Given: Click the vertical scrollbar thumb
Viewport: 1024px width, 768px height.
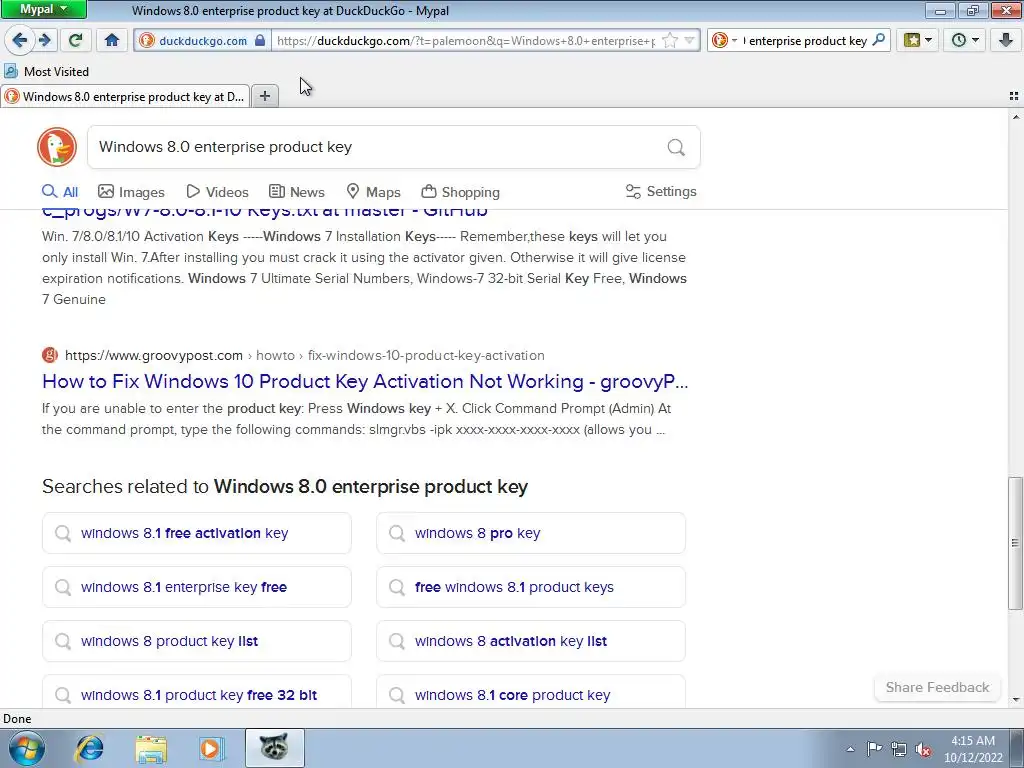Looking at the screenshot, I should point(1015,543).
